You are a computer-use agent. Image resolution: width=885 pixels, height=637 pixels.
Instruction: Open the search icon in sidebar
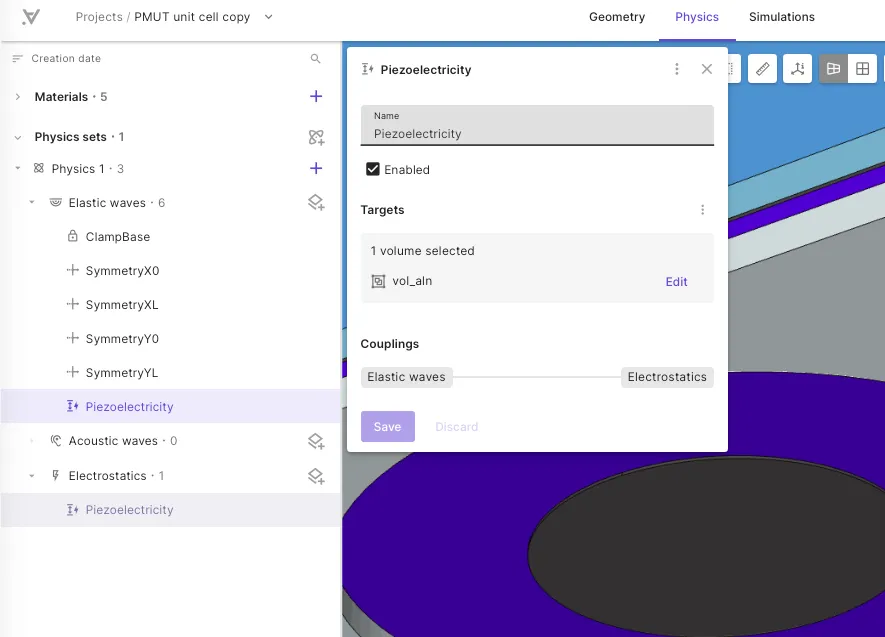tap(316, 59)
